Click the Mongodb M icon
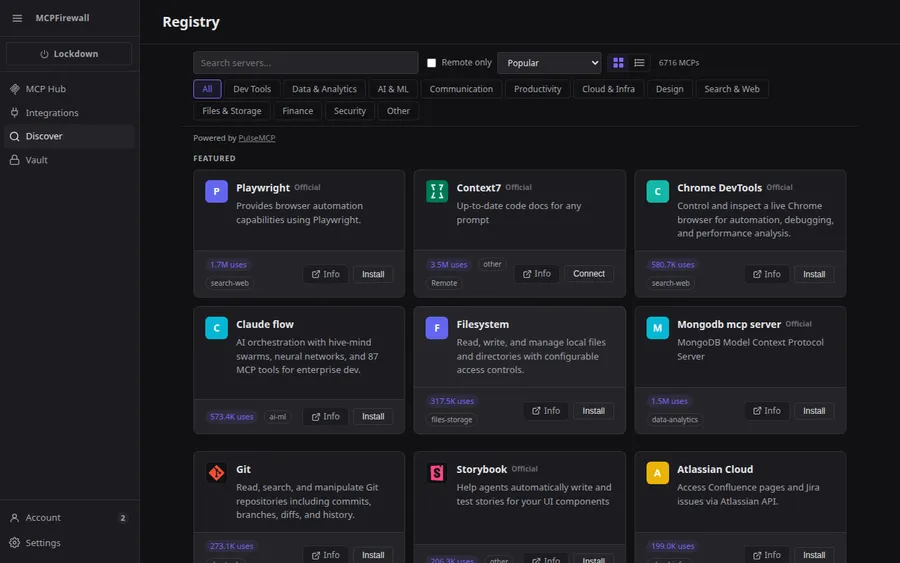 point(658,328)
